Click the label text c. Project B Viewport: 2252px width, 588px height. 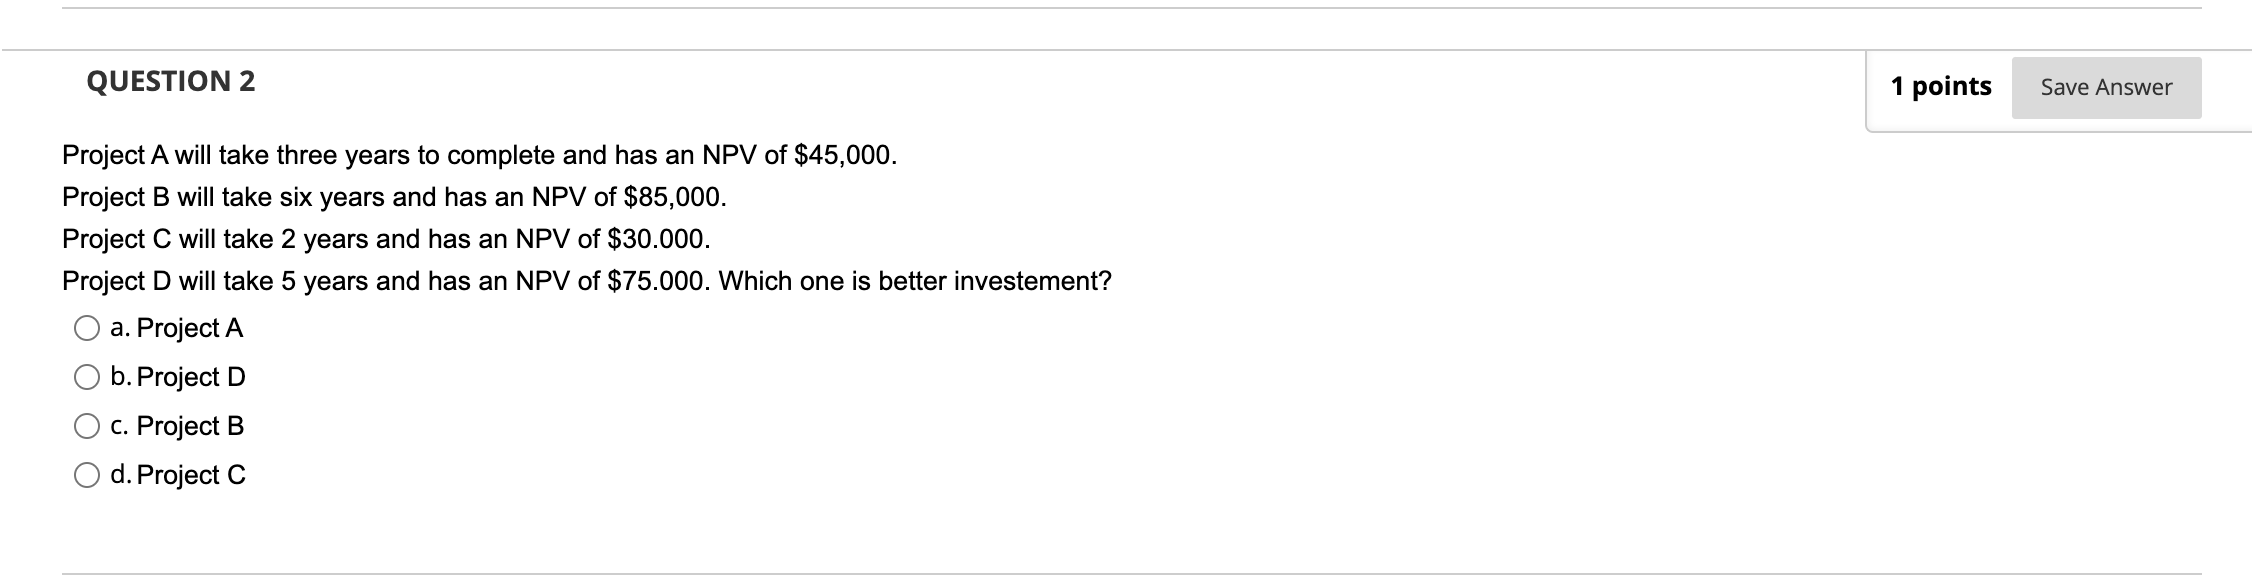pos(177,425)
